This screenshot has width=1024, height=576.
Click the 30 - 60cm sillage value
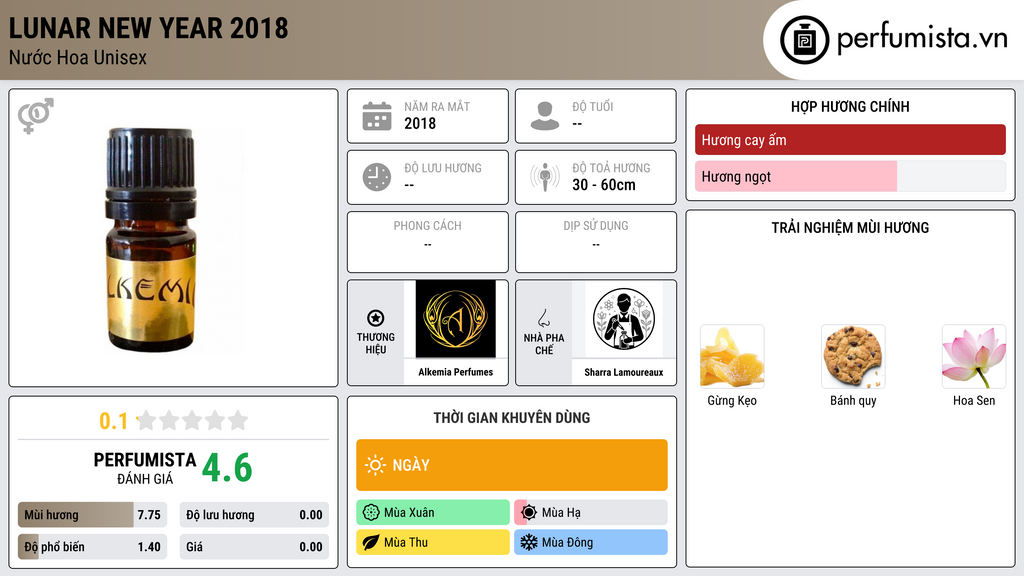point(604,185)
